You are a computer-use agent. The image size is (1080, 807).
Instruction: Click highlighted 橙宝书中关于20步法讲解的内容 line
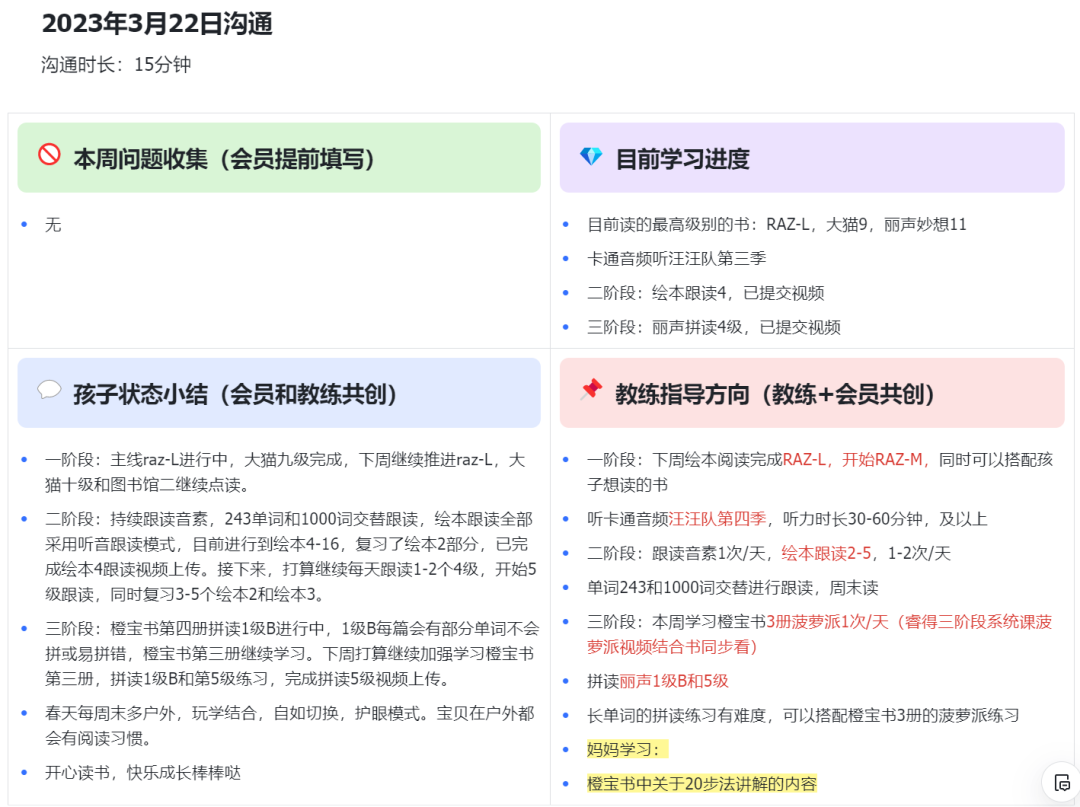pyautogui.click(x=702, y=783)
